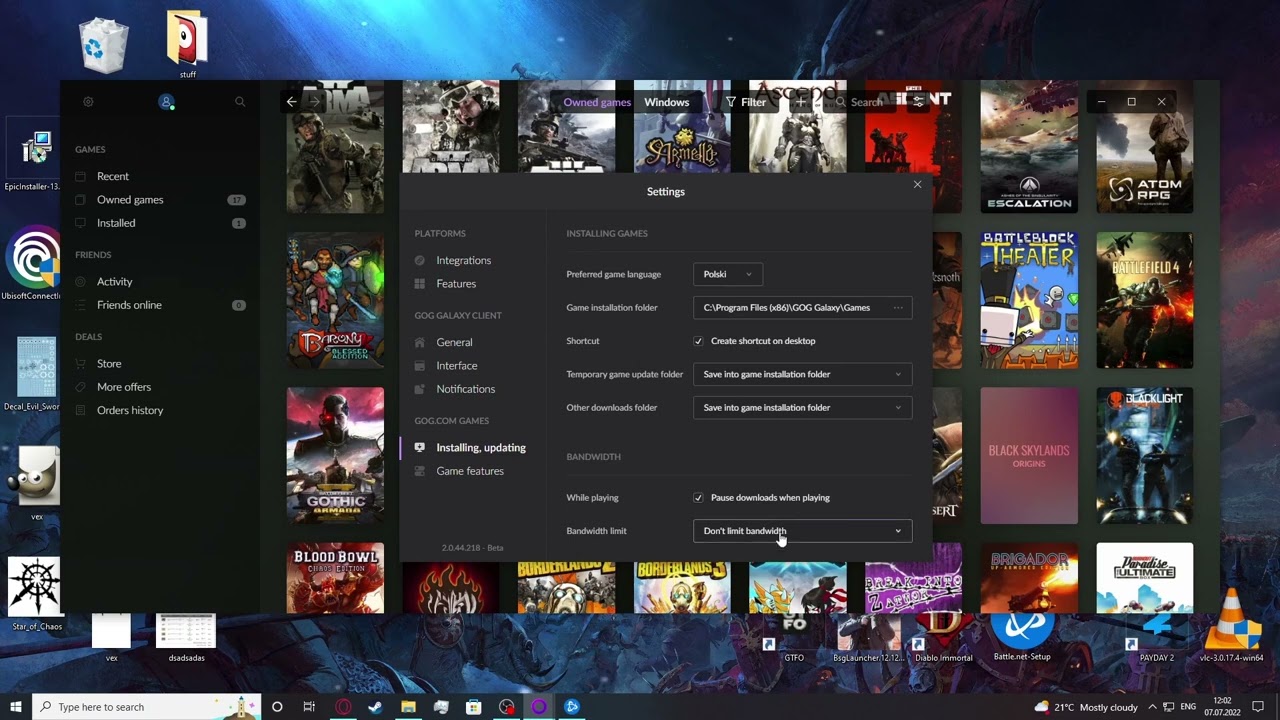Close the Settings dialog
Viewport: 1280px width, 720px height.
point(917,184)
